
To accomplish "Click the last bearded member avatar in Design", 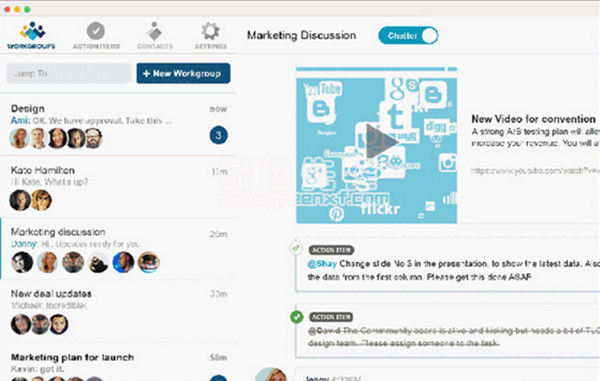I will tap(93, 138).
